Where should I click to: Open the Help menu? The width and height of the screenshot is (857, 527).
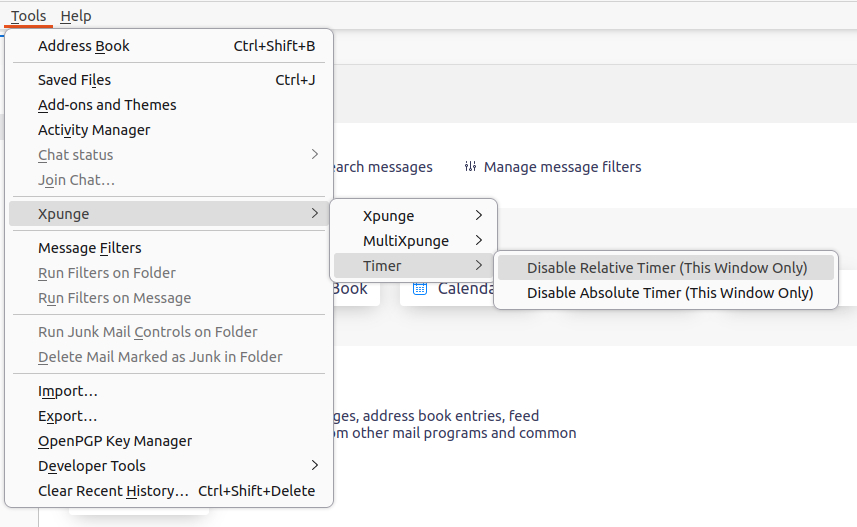point(75,16)
